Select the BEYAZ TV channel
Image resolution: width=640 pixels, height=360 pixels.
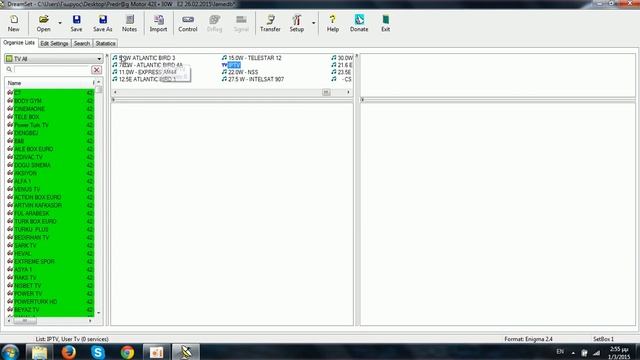pos(27,310)
